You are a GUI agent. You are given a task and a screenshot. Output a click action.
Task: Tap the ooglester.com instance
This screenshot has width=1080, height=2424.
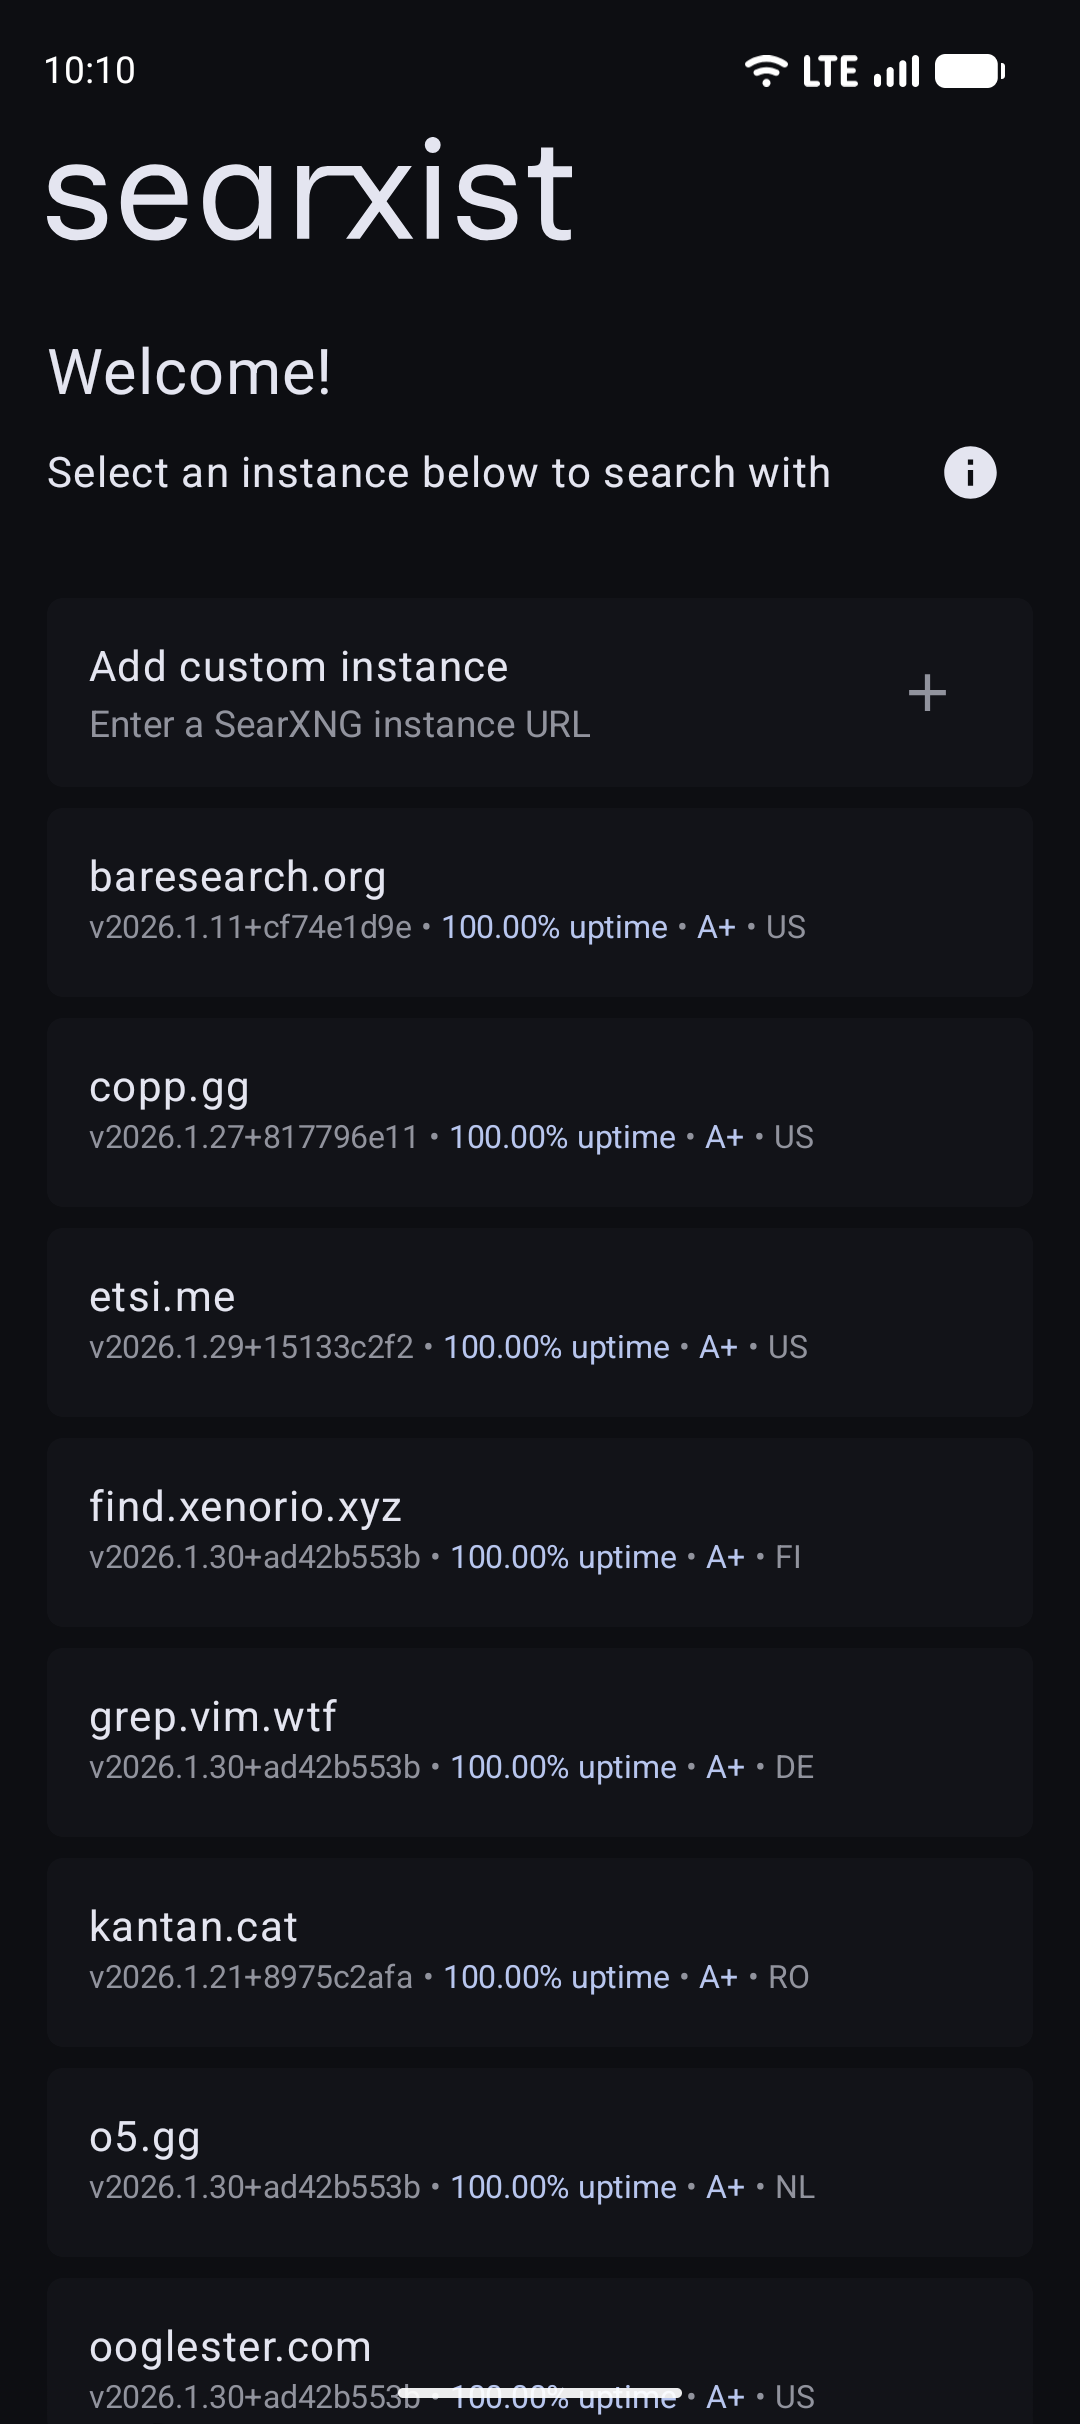tap(540, 2350)
